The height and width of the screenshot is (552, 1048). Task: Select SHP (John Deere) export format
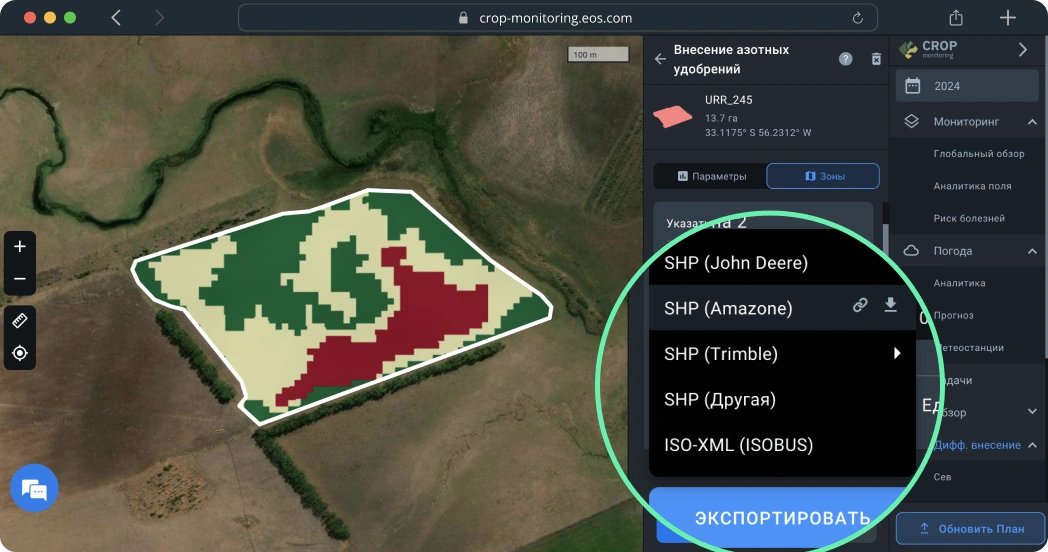(x=736, y=263)
